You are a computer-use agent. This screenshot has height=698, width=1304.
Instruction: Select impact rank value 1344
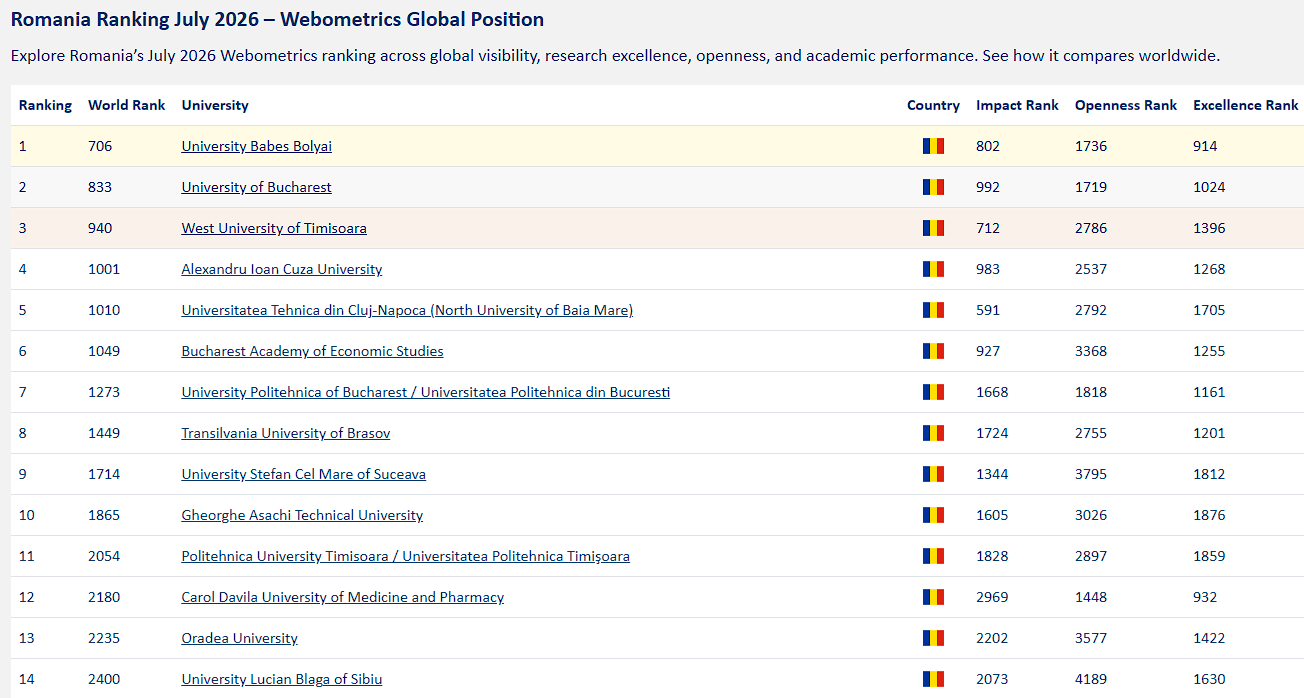pos(992,474)
